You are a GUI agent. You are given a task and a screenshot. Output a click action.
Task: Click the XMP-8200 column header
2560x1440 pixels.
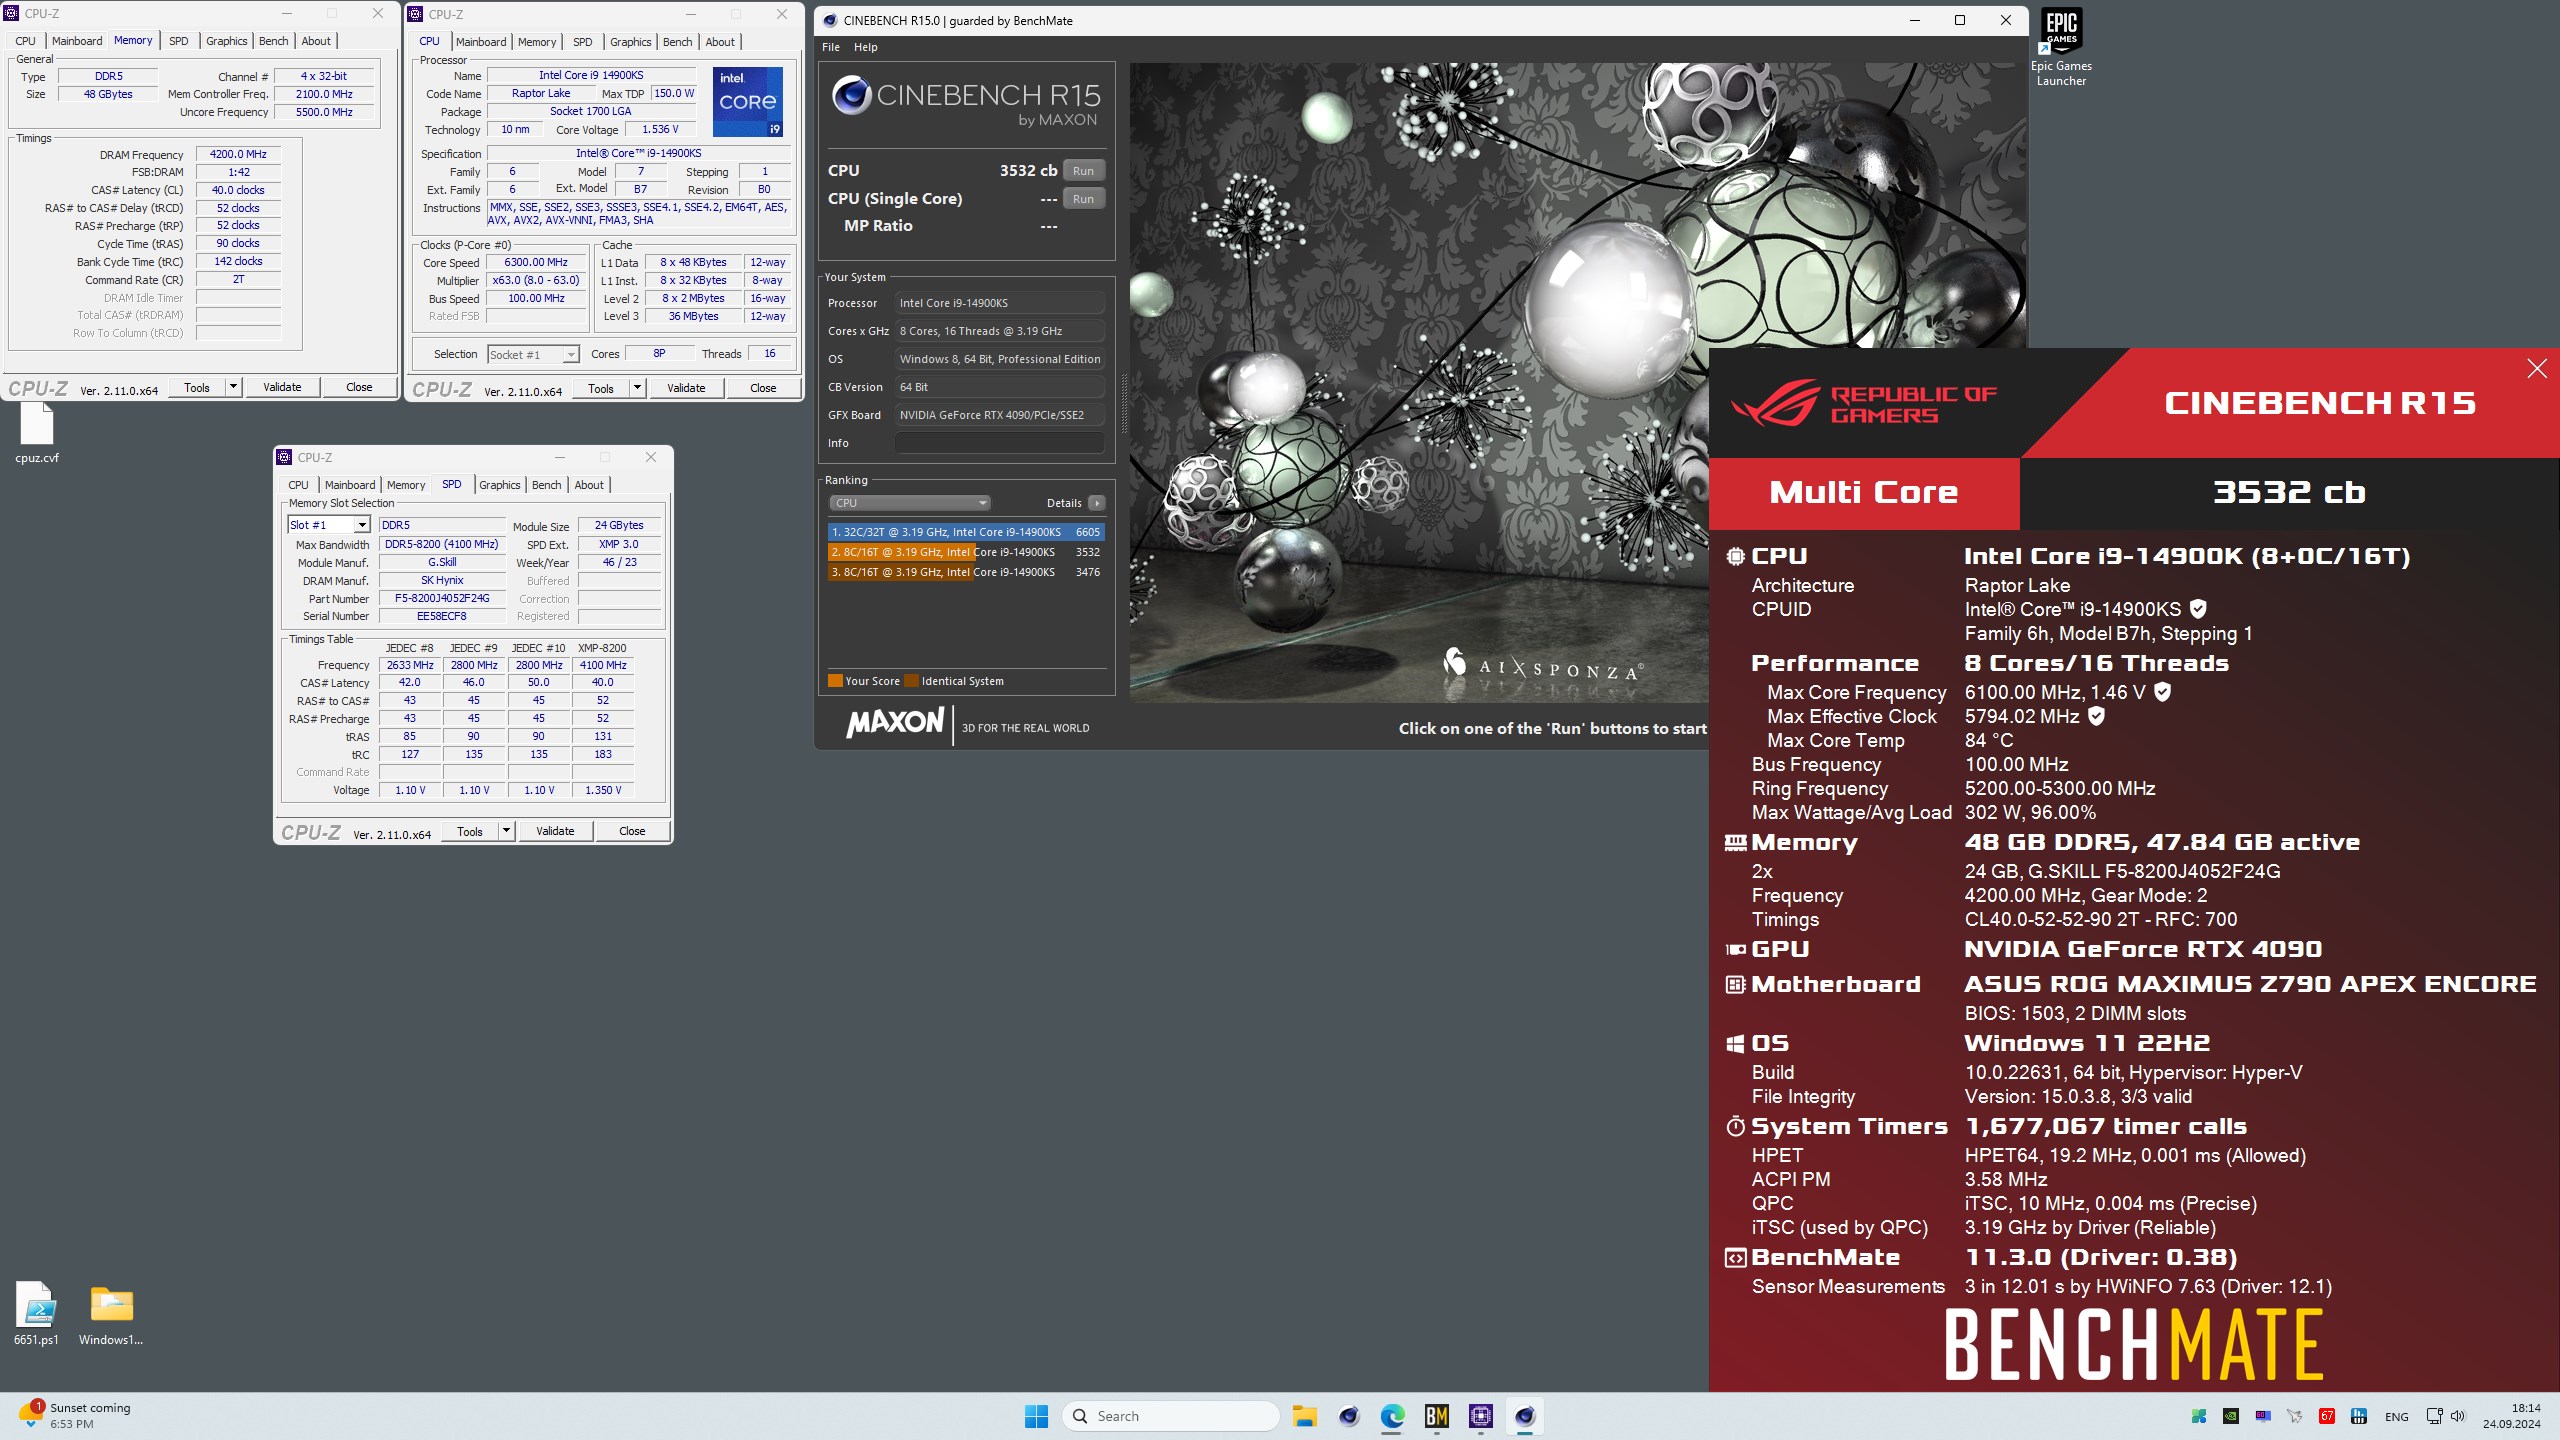[602, 648]
